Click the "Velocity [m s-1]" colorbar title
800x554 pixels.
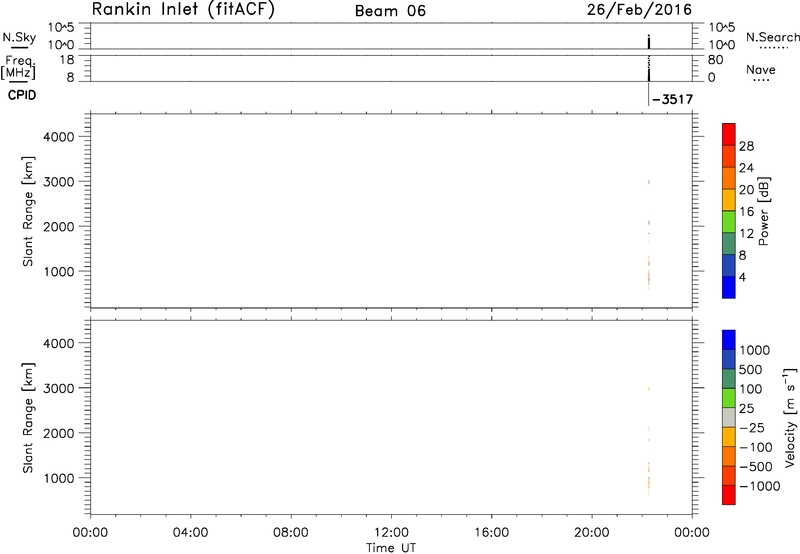click(x=789, y=417)
